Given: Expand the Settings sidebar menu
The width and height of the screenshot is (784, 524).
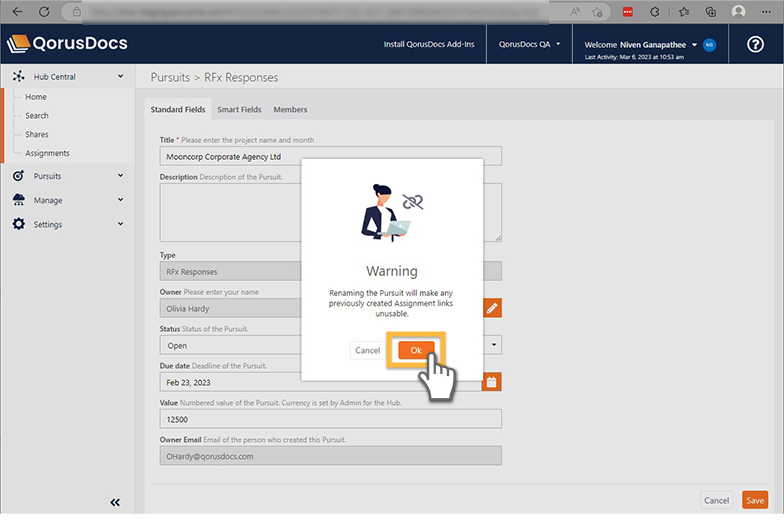Looking at the screenshot, I should (x=120, y=224).
